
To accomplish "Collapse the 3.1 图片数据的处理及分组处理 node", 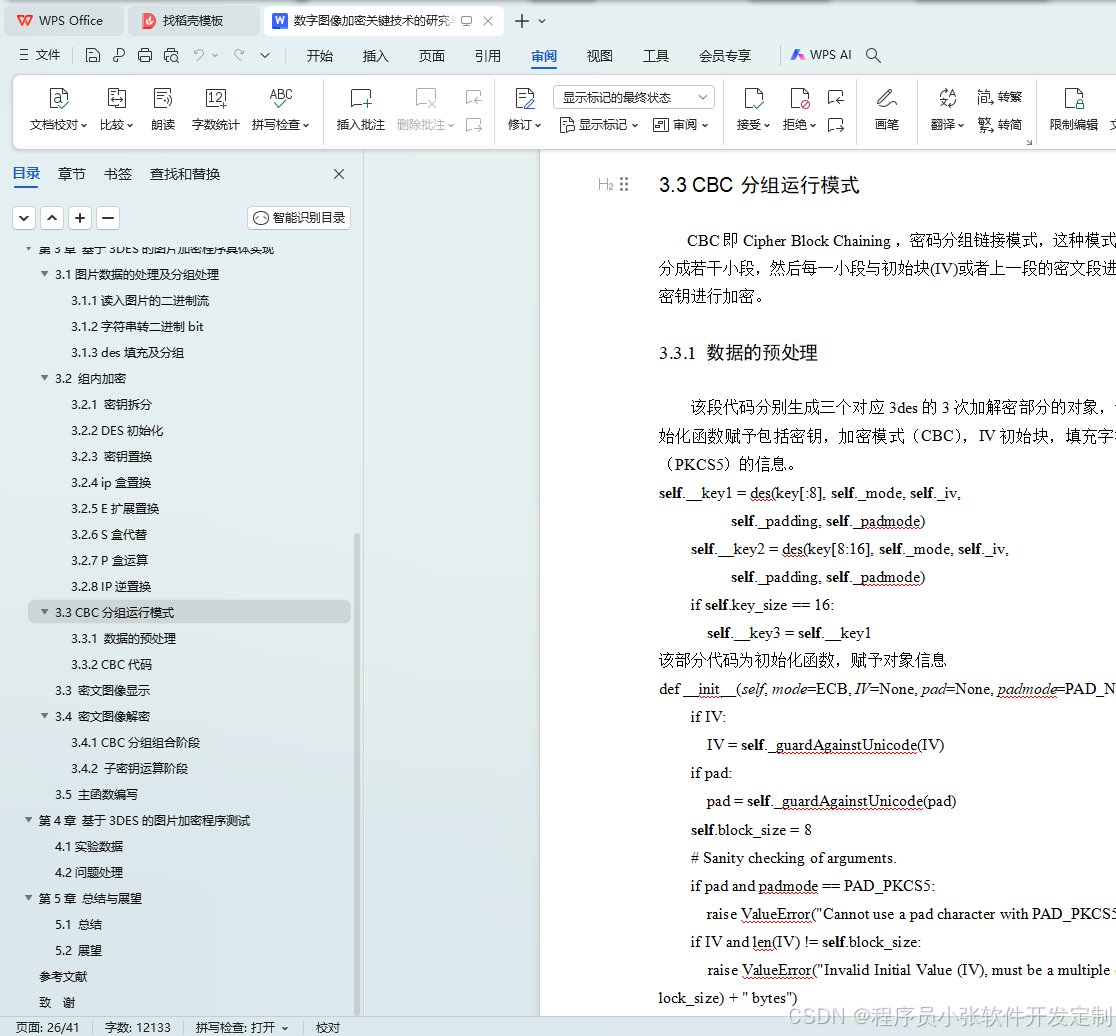I will pyautogui.click(x=45, y=274).
